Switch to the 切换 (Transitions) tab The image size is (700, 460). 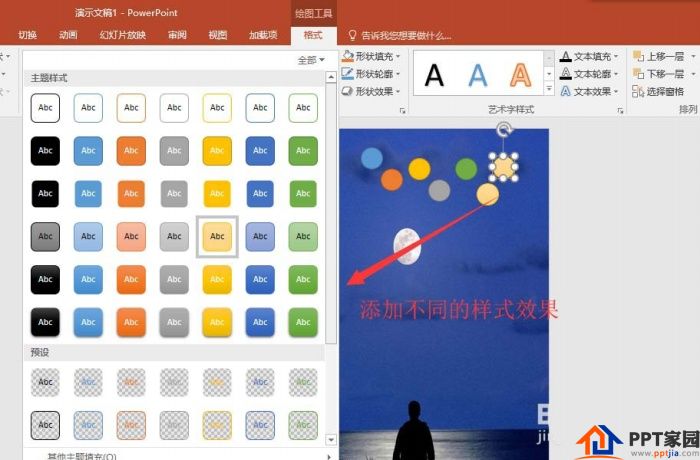27,35
